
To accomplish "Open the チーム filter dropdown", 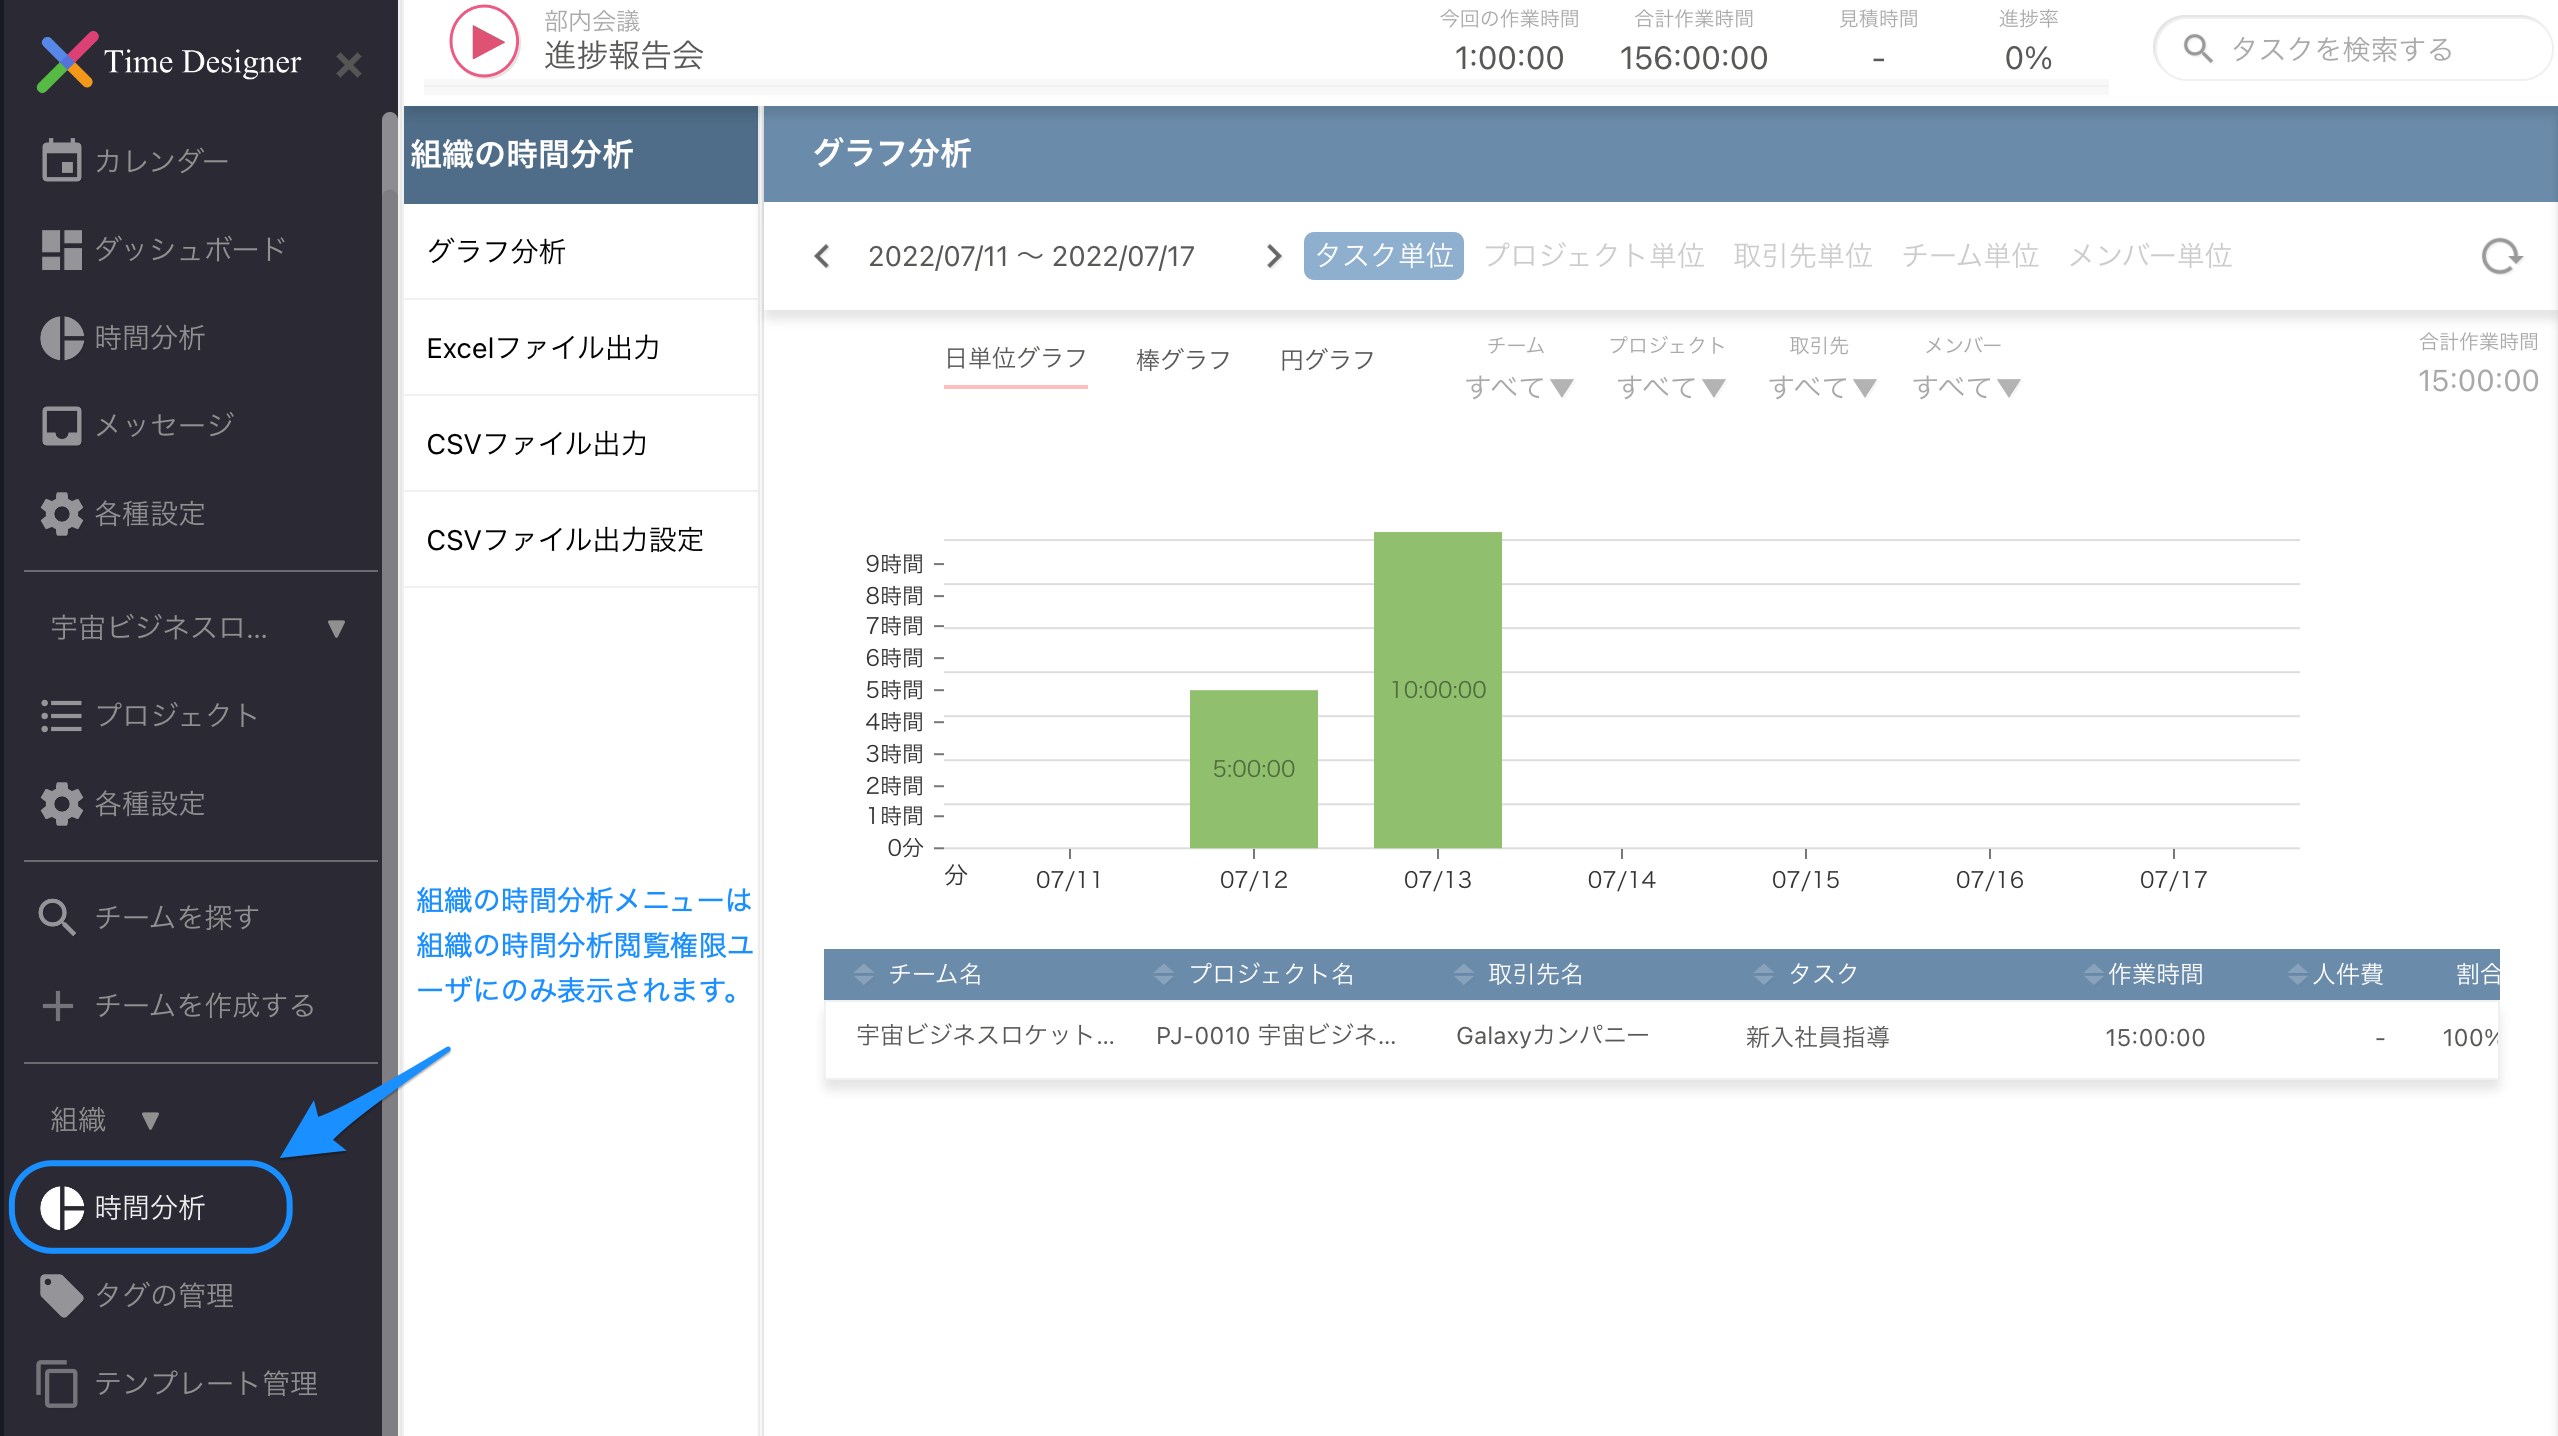I will tap(1518, 387).
